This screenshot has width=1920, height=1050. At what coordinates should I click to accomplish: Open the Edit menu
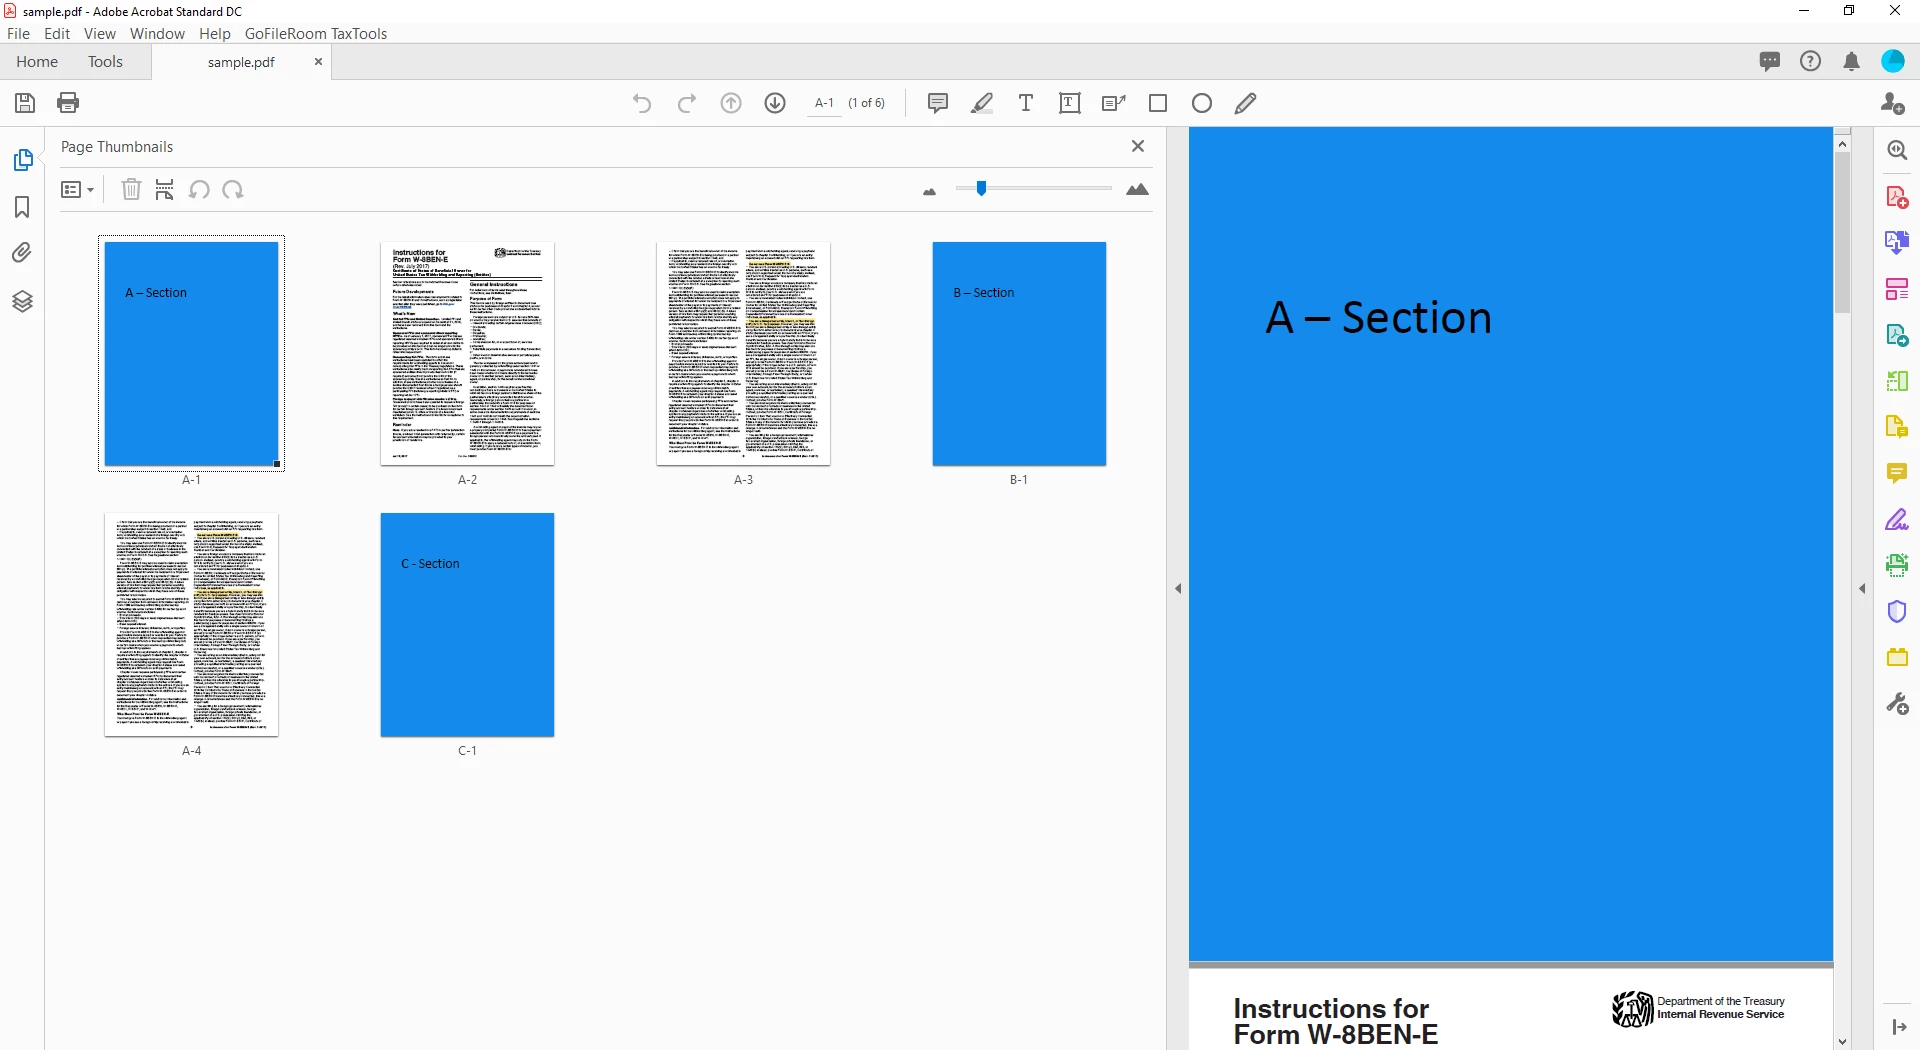[x=57, y=33]
